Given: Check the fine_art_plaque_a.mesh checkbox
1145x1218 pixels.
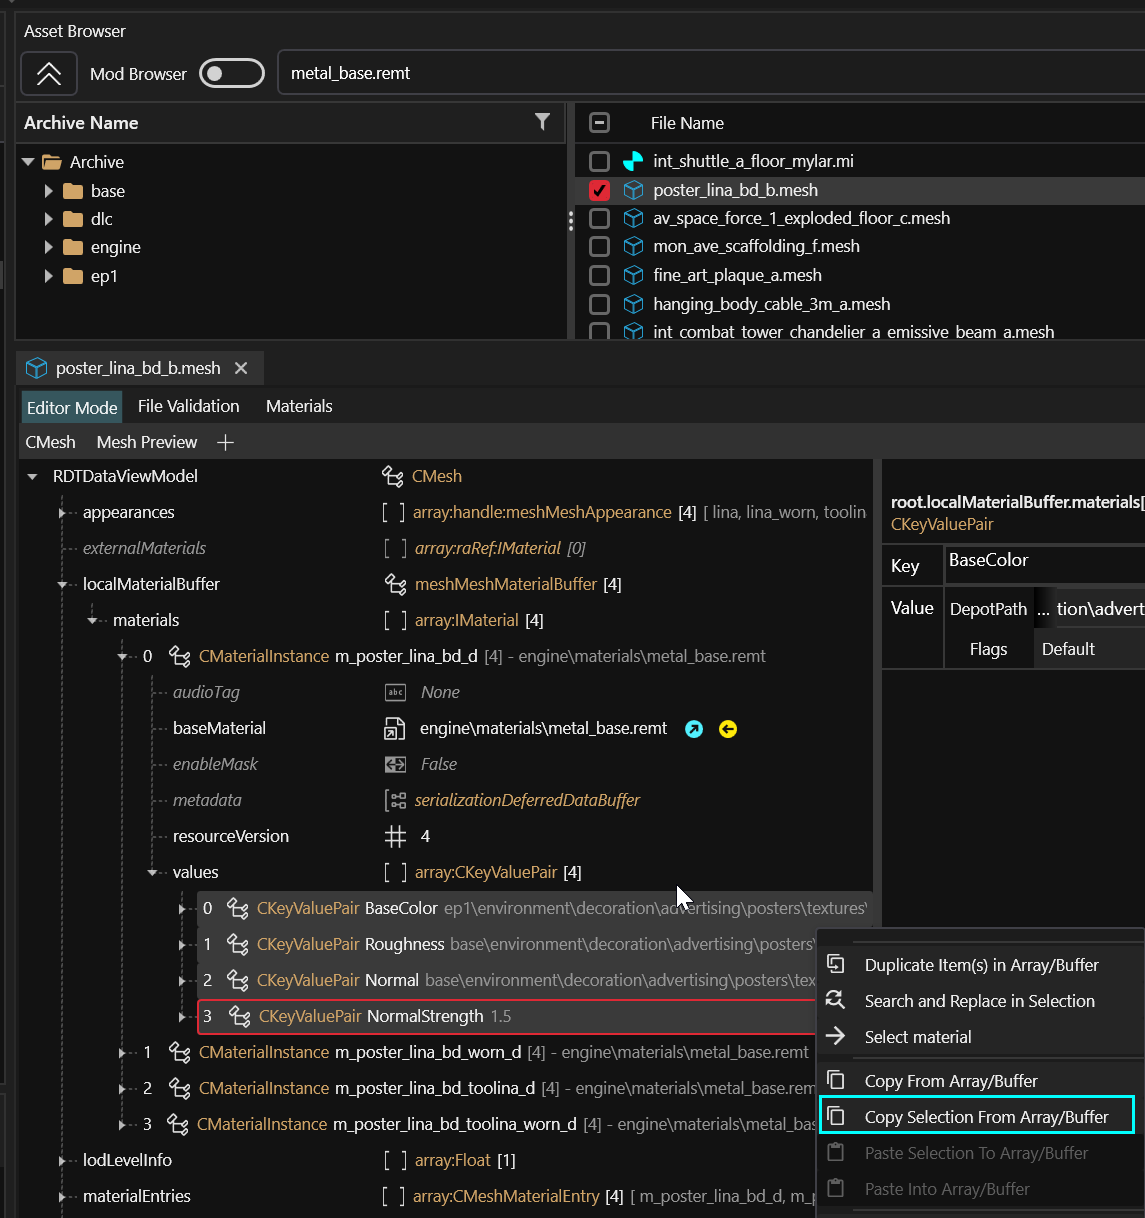Looking at the screenshot, I should coord(599,275).
